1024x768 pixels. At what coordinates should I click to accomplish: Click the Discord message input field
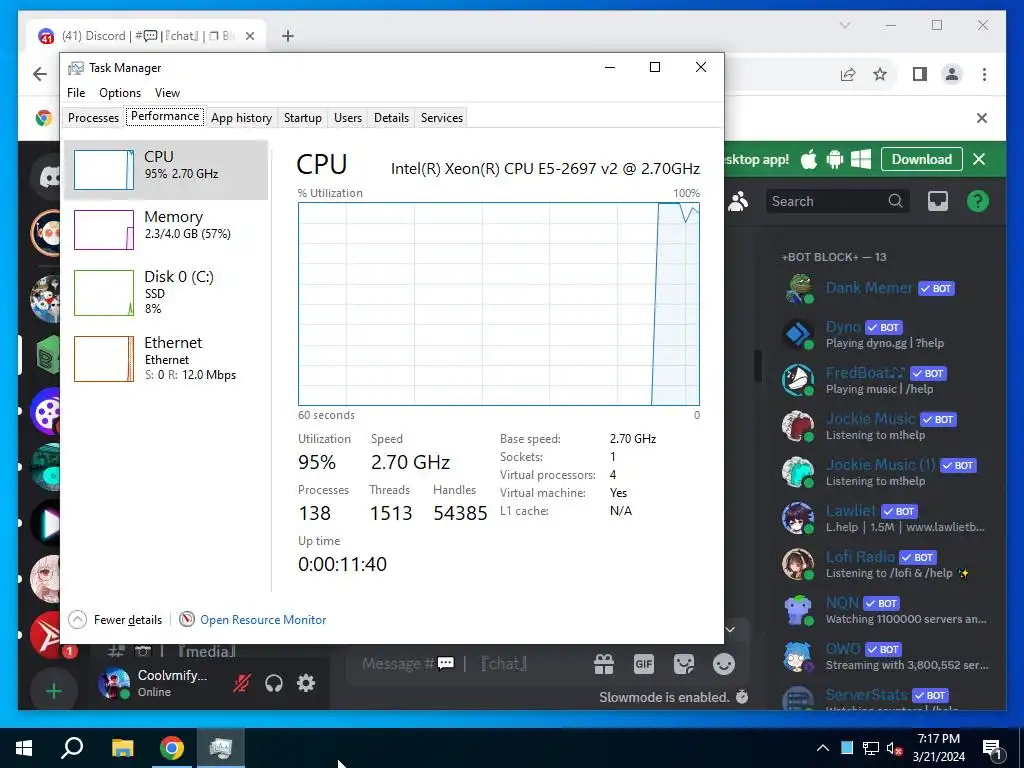pyautogui.click(x=470, y=664)
